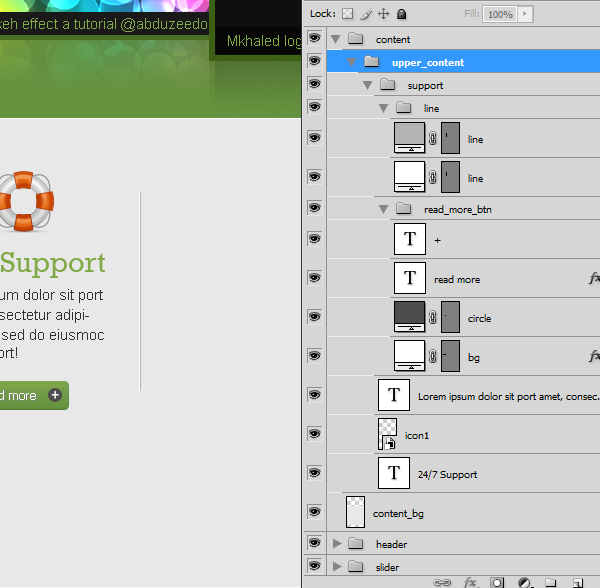This screenshot has width=600, height=588.
Task: Click content_bg layer thumbnail
Action: click(355, 512)
